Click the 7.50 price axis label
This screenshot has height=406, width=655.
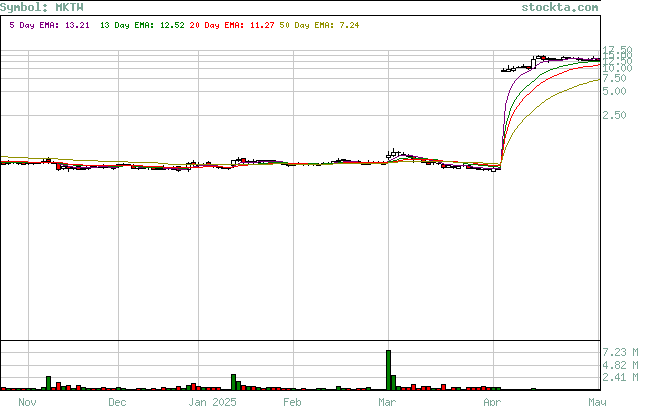(x=614, y=78)
